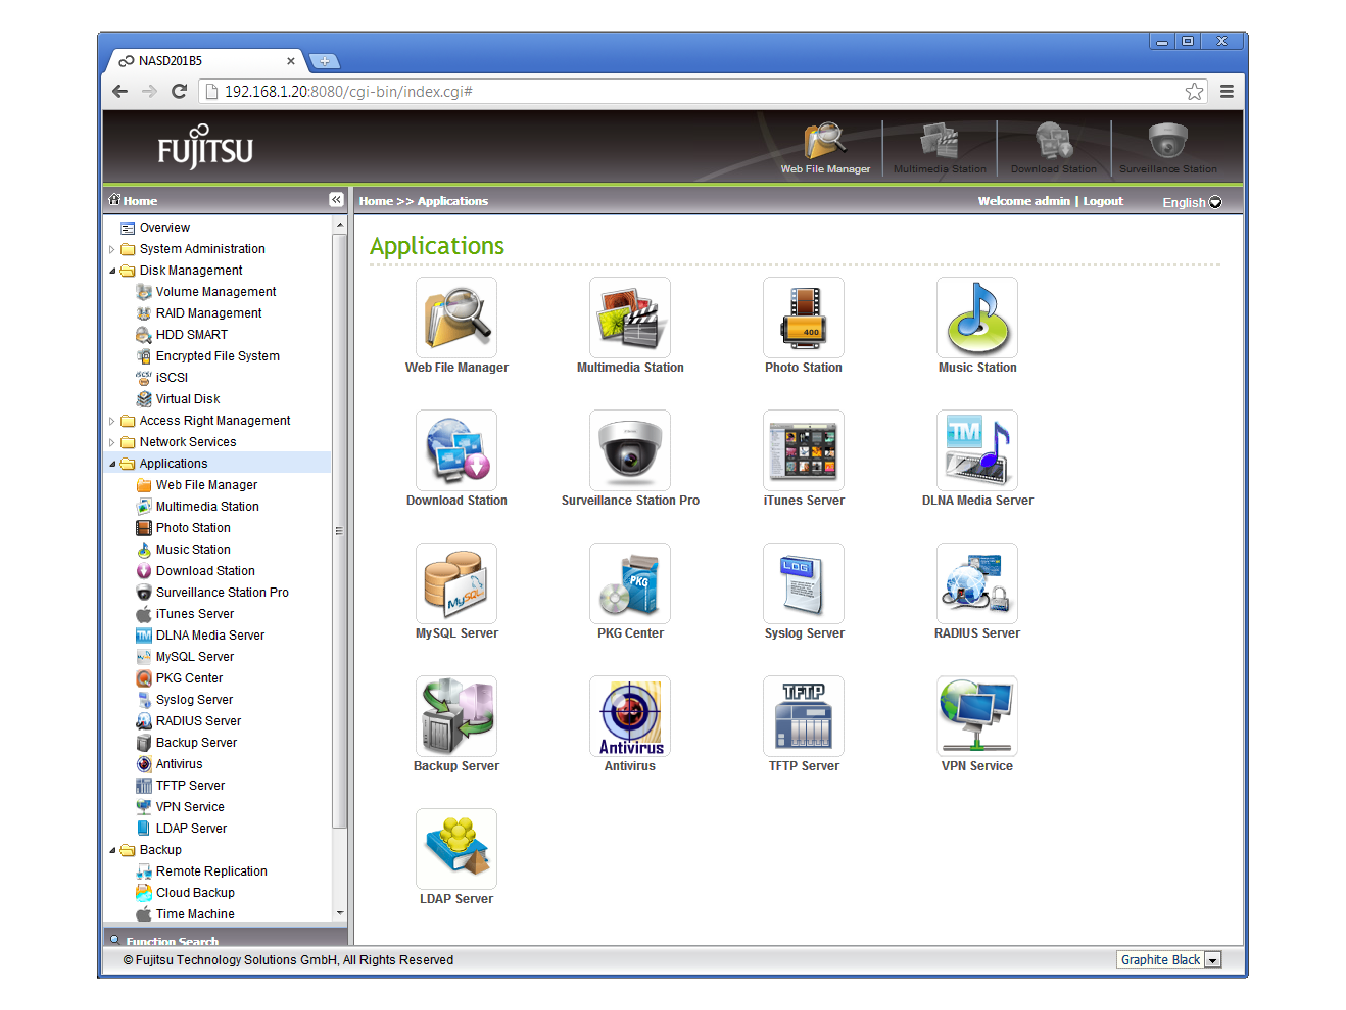Expand the Network Services tree folder

click(x=112, y=442)
